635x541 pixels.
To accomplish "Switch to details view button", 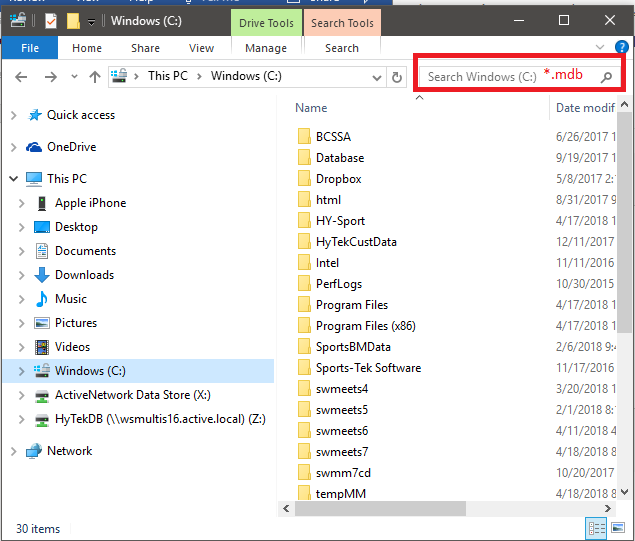I will coord(597,528).
